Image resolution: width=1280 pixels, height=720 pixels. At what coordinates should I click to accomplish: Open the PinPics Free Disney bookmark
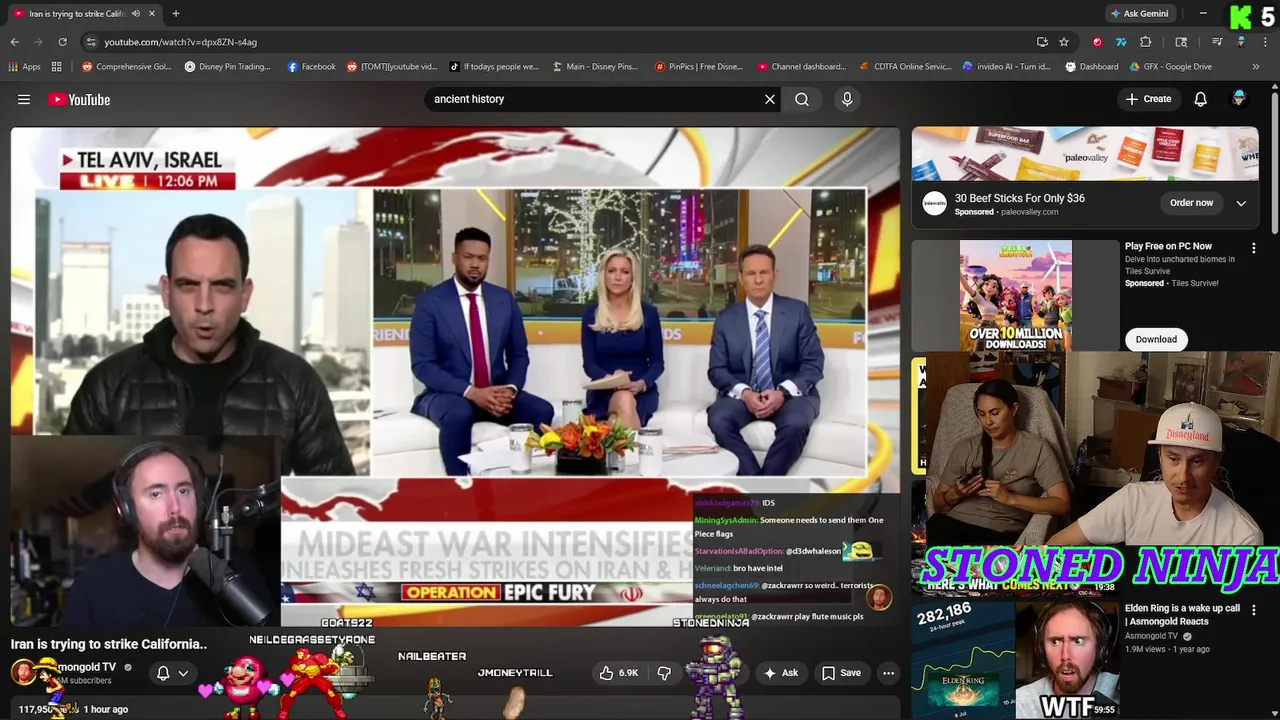tap(698, 67)
